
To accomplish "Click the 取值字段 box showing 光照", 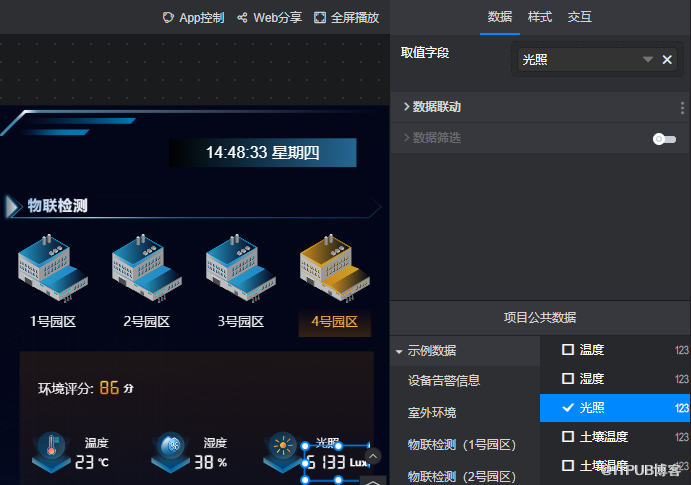I will (597, 59).
